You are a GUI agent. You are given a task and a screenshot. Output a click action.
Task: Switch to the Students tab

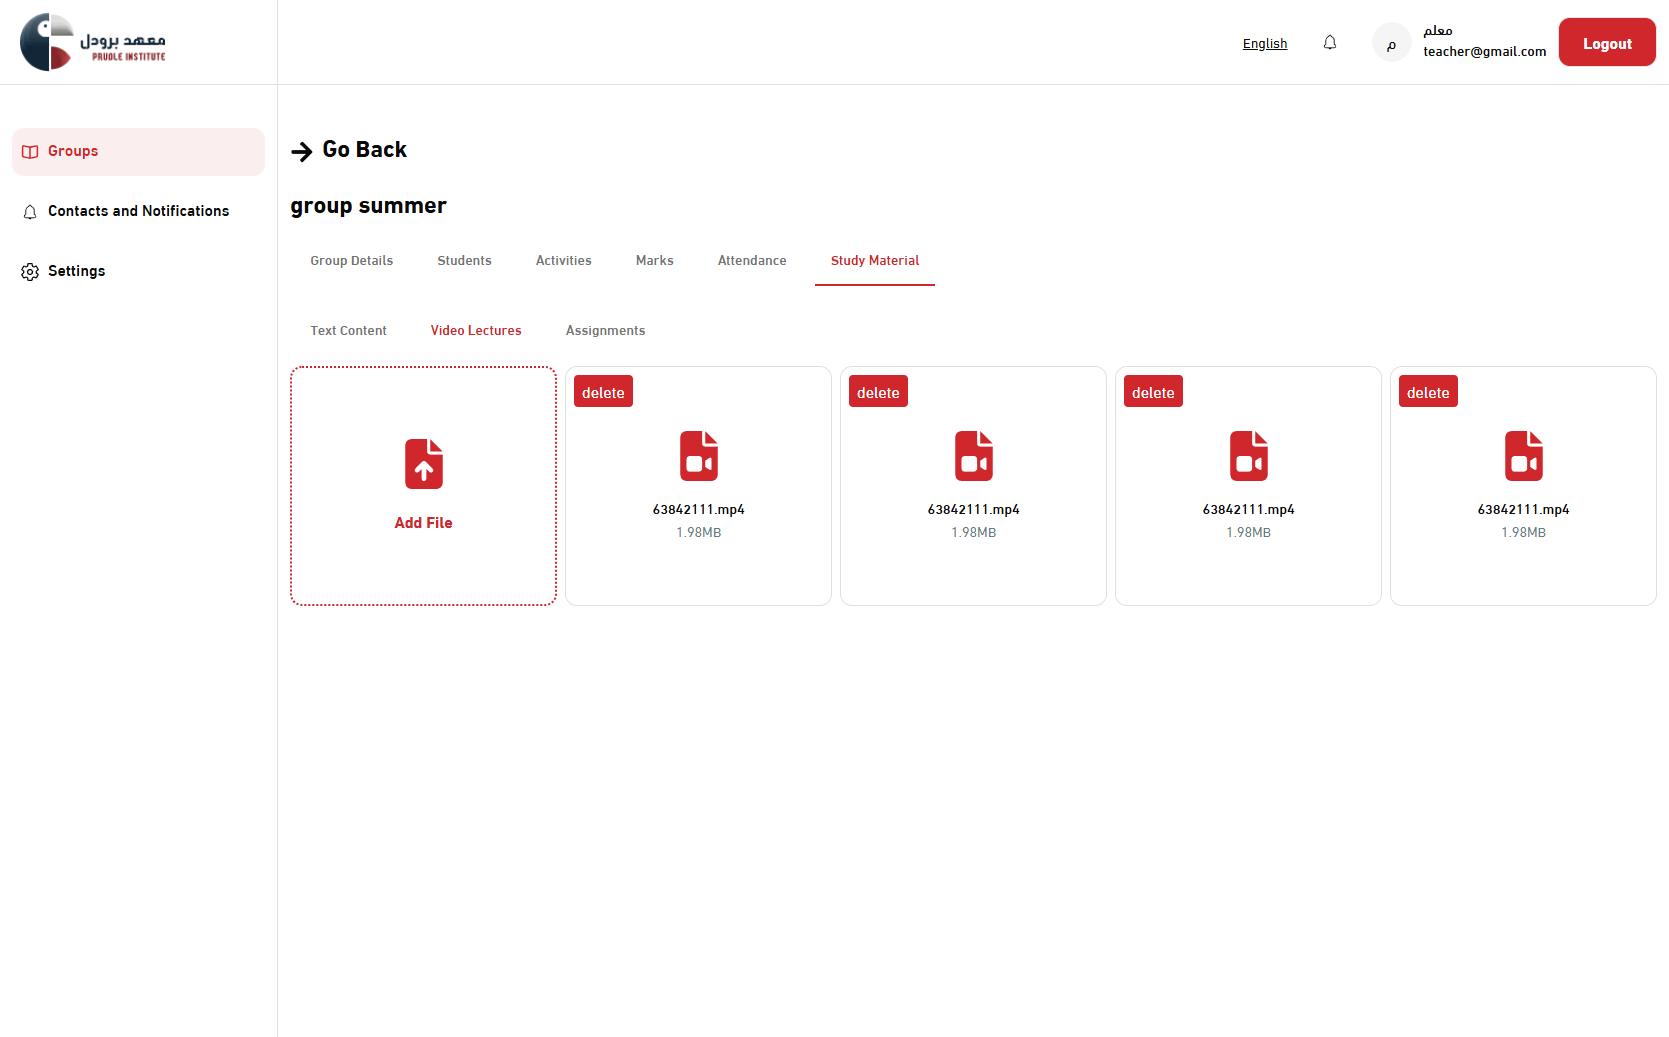(464, 261)
